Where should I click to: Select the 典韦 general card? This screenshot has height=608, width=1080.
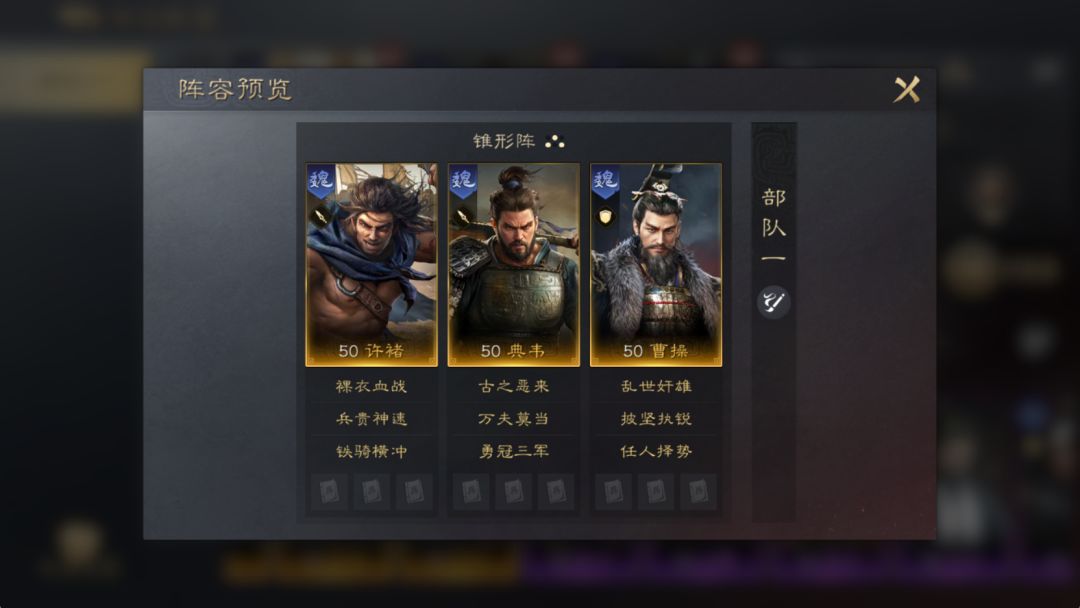click(x=513, y=265)
